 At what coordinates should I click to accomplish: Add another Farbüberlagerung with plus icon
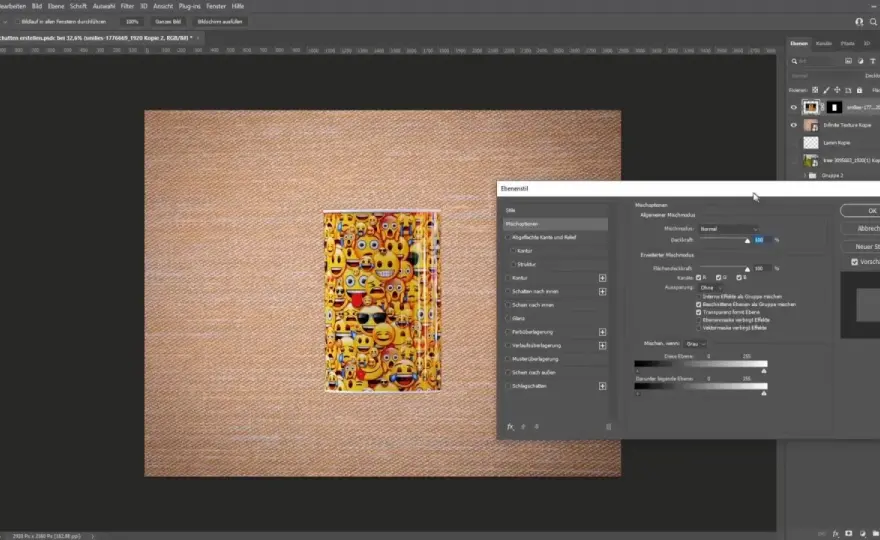(602, 332)
